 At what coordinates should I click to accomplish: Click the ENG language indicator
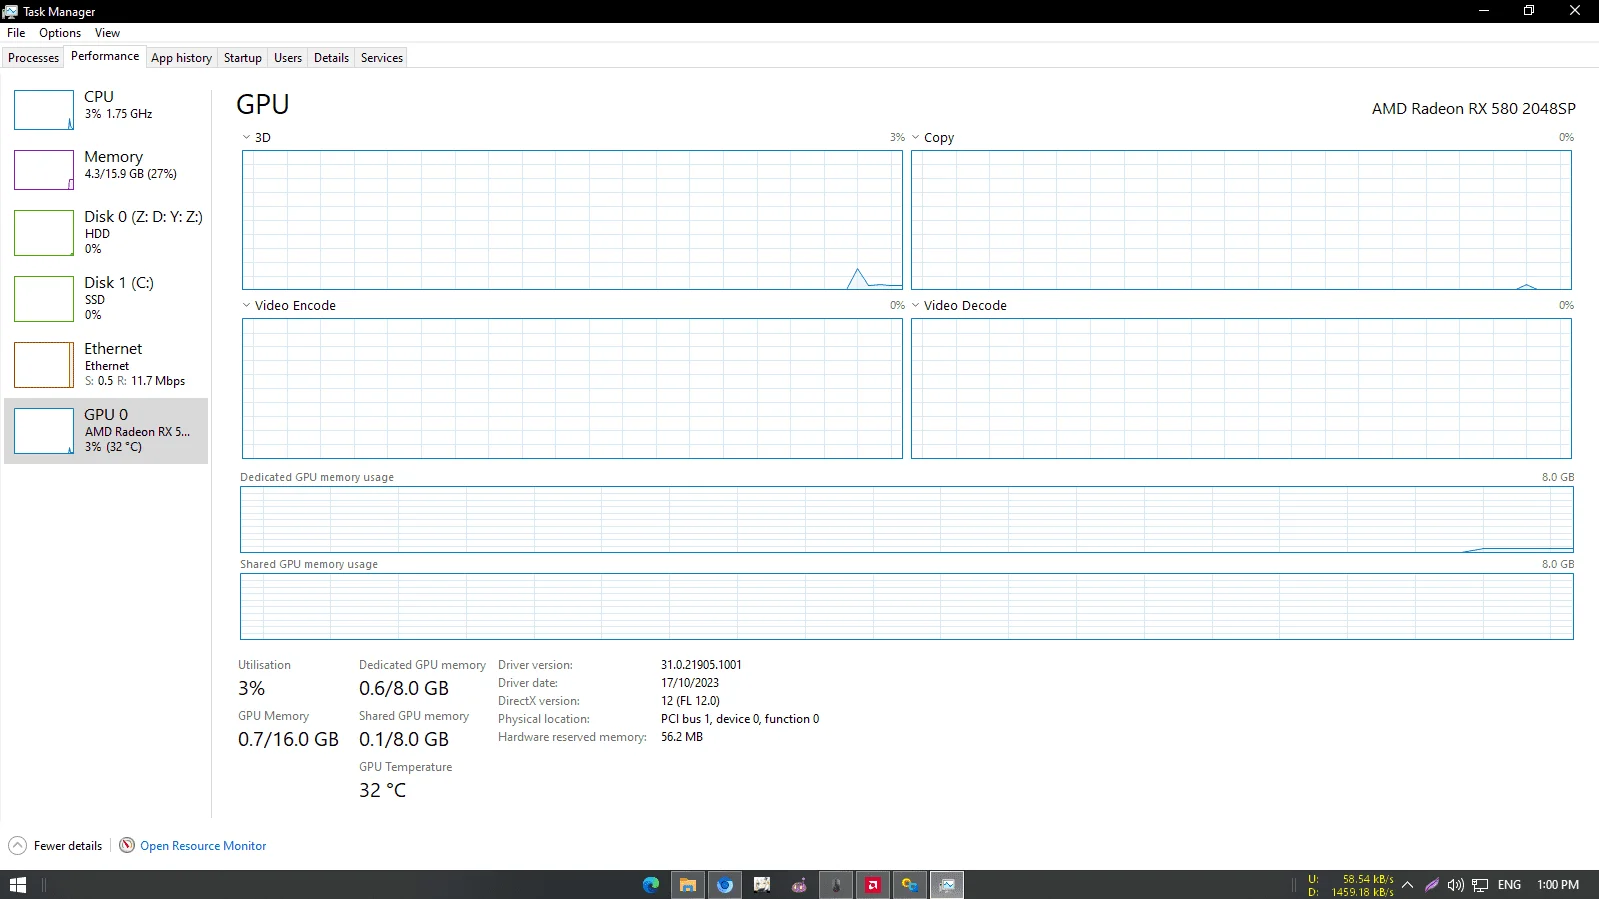pos(1509,885)
